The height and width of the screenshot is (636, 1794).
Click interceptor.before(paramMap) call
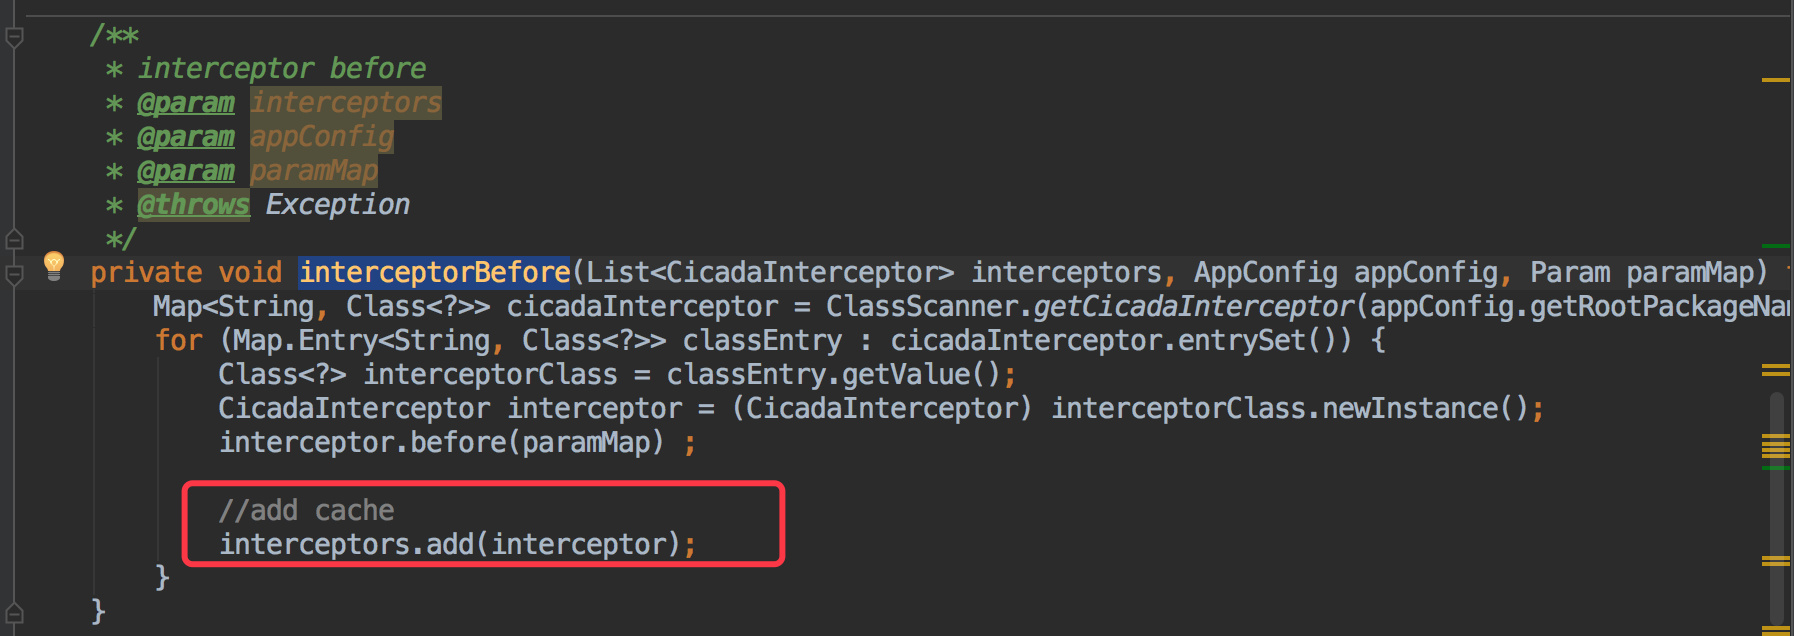(441, 442)
